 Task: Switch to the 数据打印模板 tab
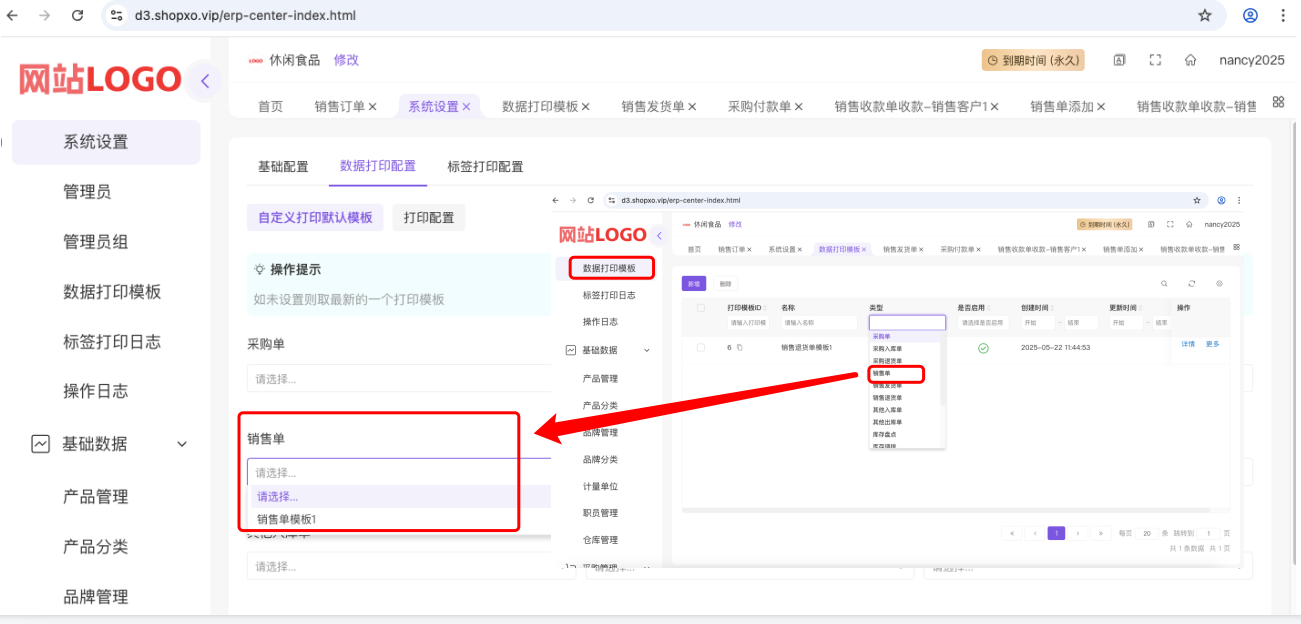coord(540,106)
